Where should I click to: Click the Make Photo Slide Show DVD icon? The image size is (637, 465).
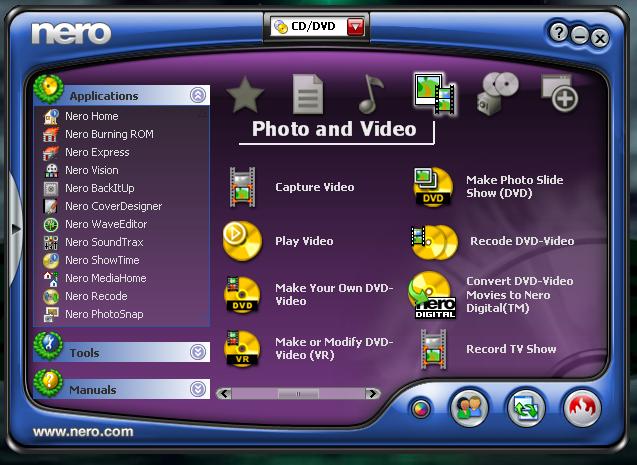coord(433,187)
